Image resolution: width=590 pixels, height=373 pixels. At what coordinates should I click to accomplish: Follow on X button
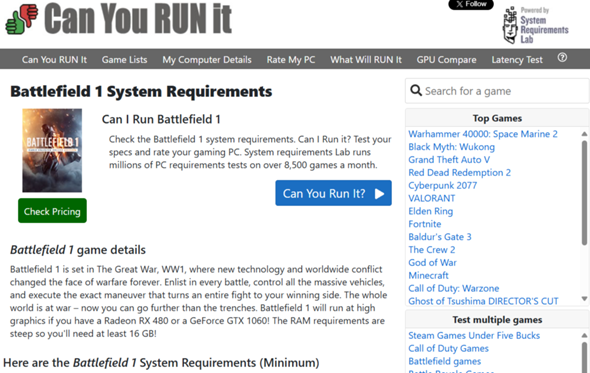point(471,5)
